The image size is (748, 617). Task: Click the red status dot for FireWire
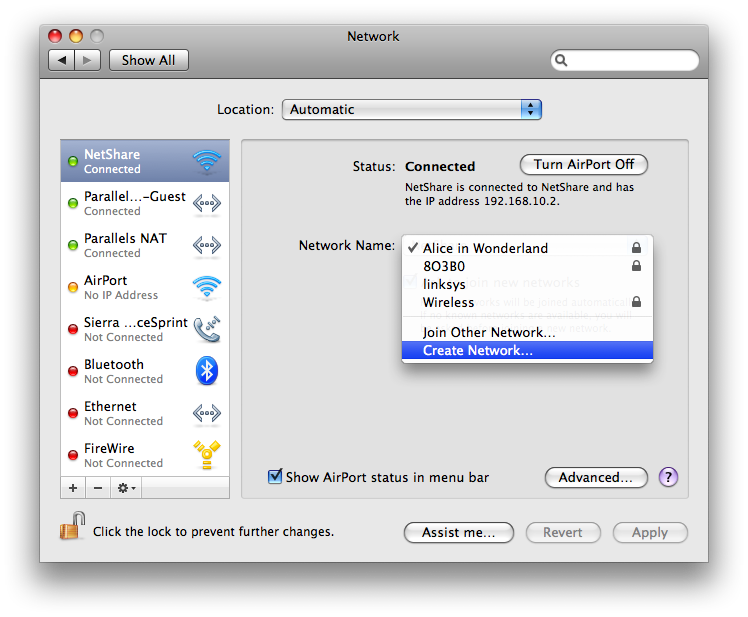coord(73,455)
